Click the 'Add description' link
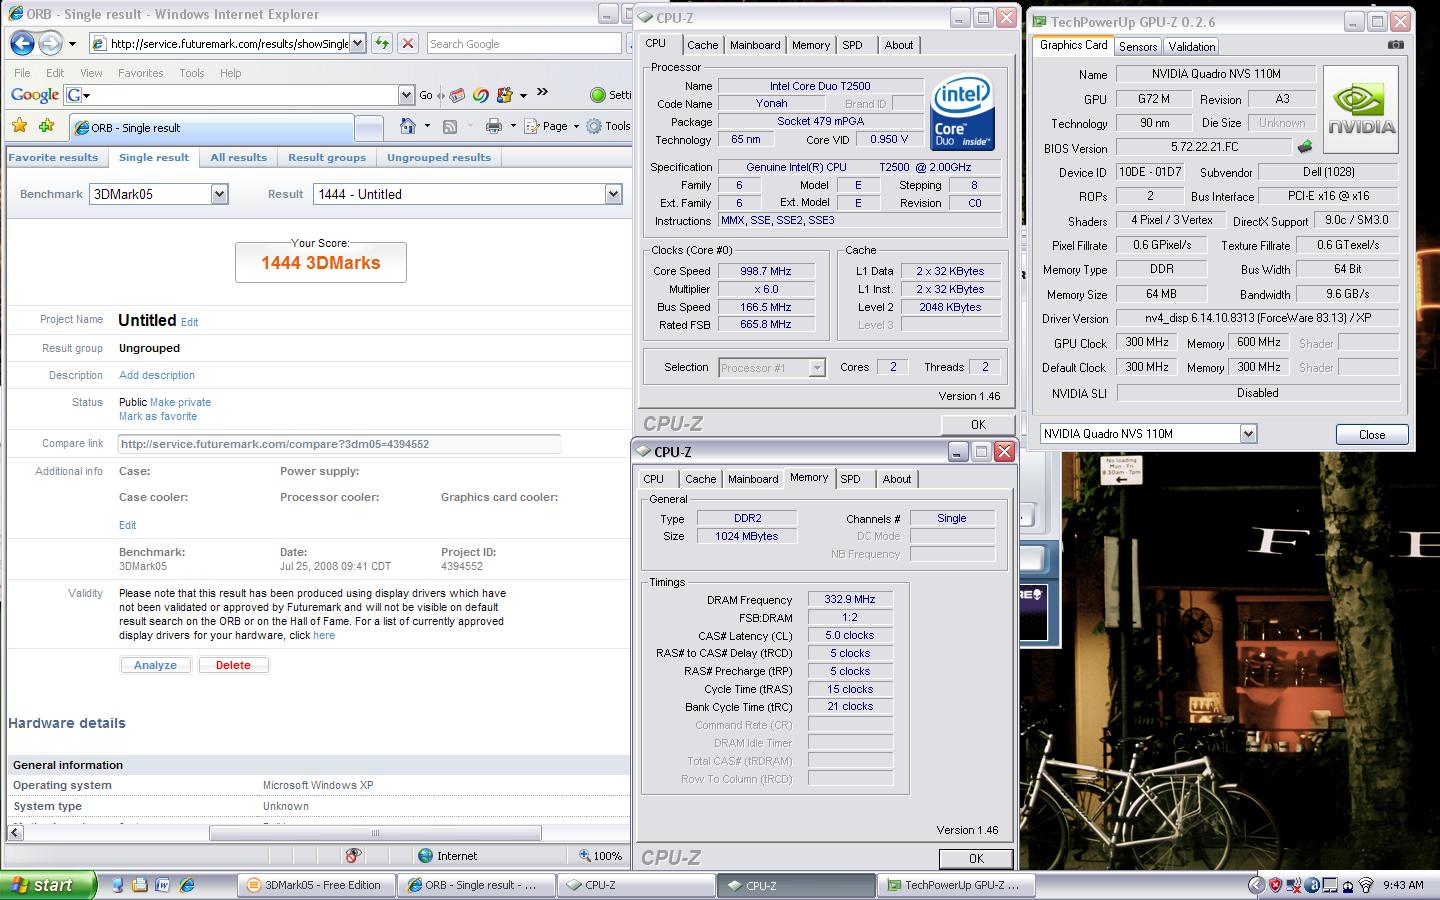Screen dimensions: 1440x900 pos(157,375)
